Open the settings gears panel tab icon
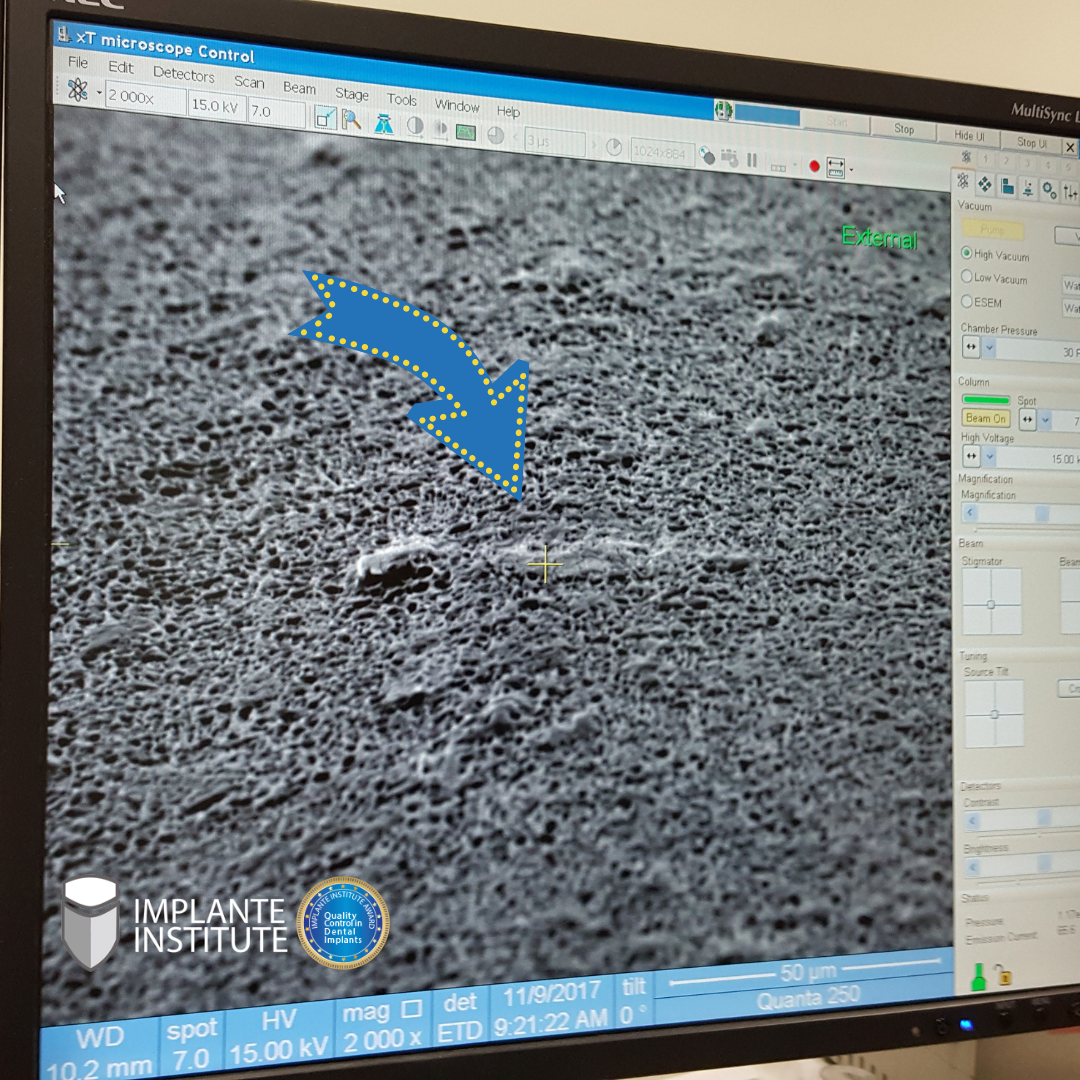The width and height of the screenshot is (1080, 1080). [x=1049, y=189]
